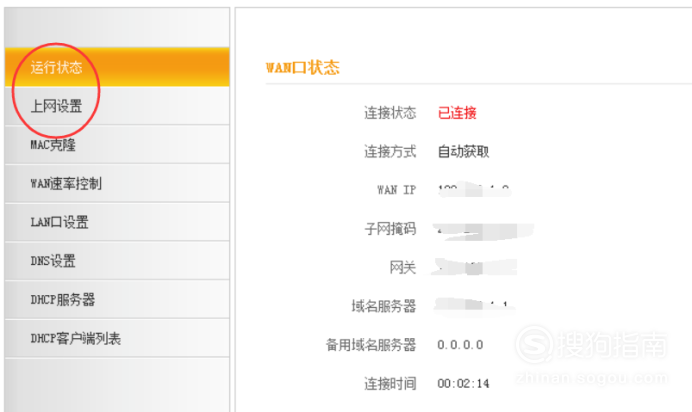Open the 运行状态 menu item
The image size is (692, 412).
pos(58,68)
